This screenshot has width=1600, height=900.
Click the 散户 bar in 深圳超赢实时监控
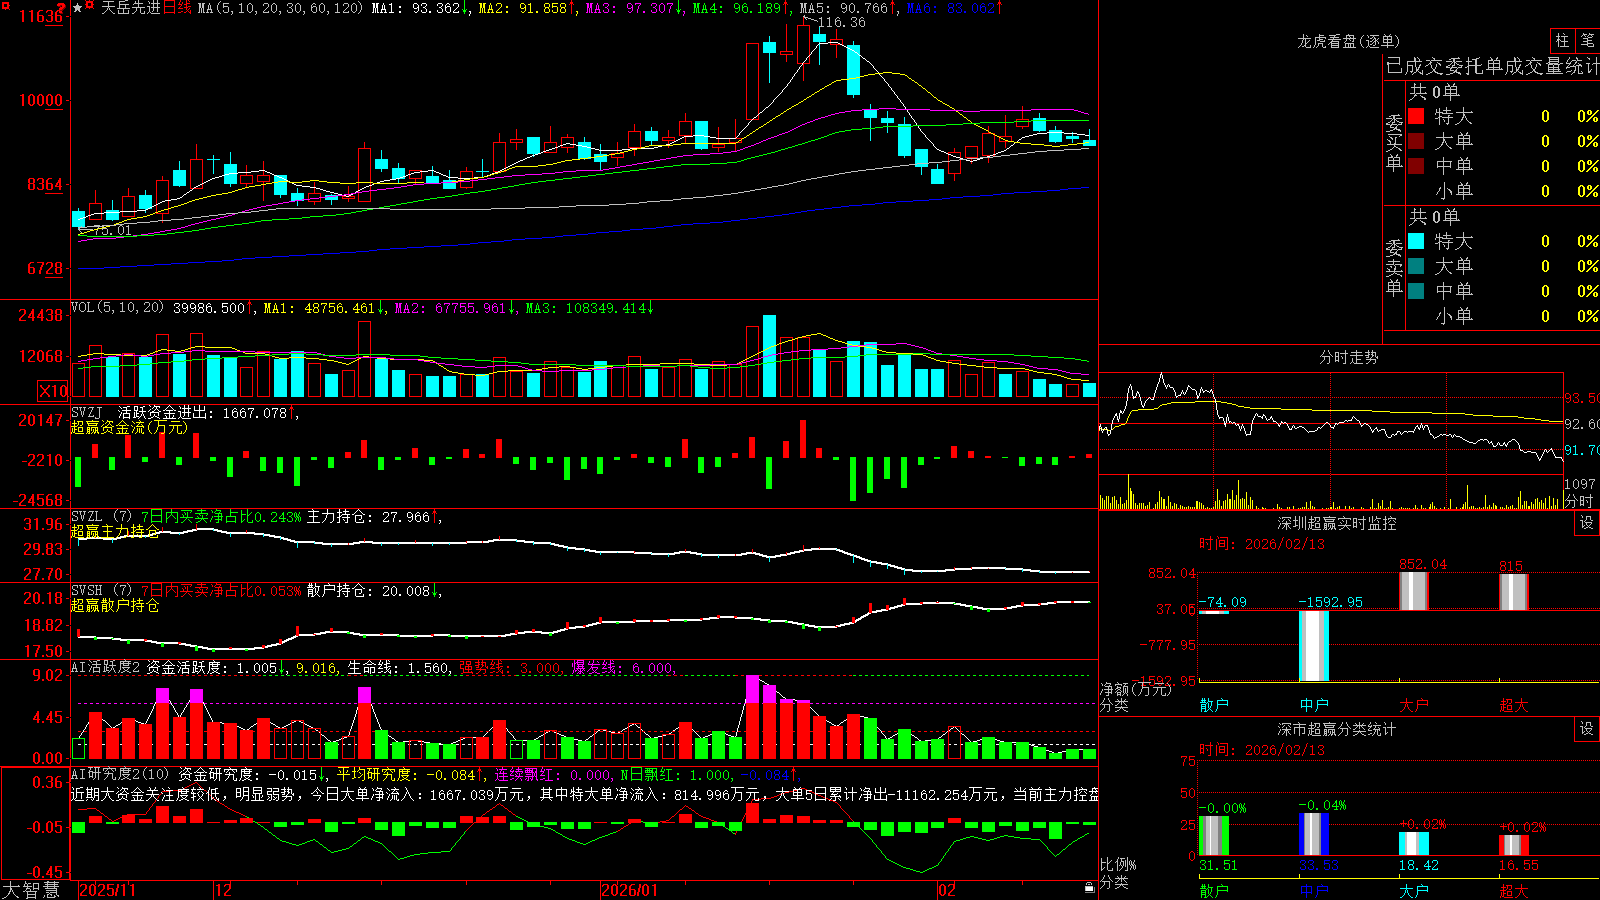coord(1214,611)
